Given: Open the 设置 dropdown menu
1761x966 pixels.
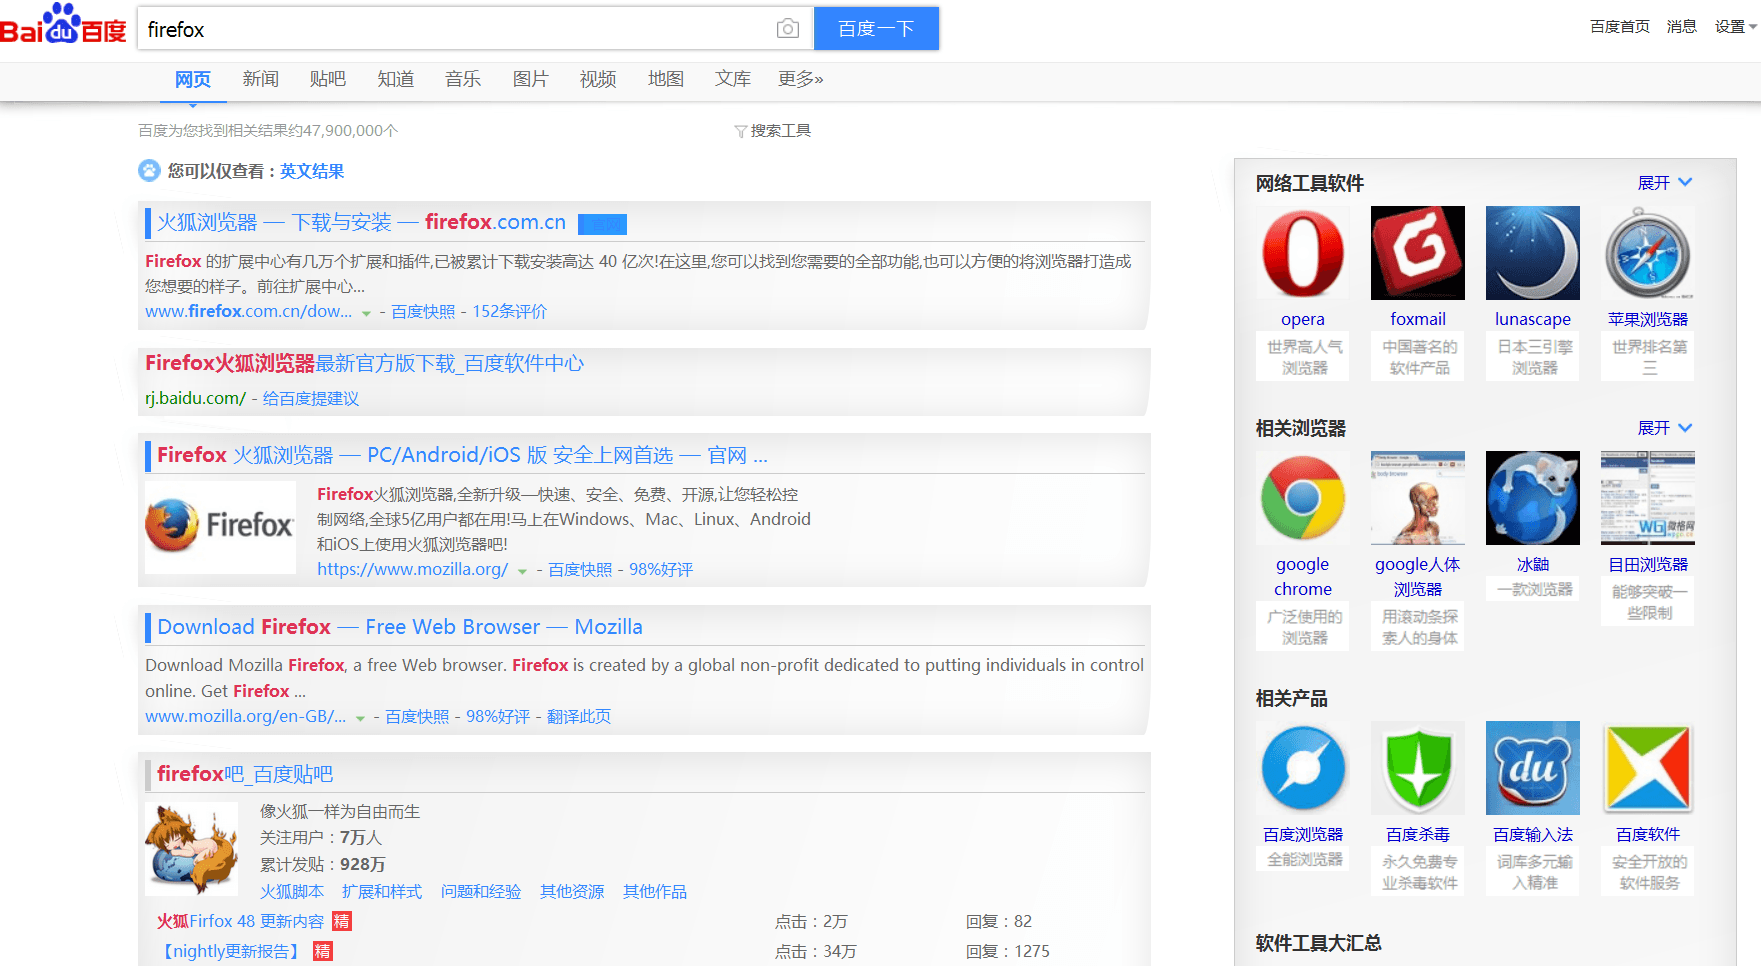Looking at the screenshot, I should click(1735, 27).
